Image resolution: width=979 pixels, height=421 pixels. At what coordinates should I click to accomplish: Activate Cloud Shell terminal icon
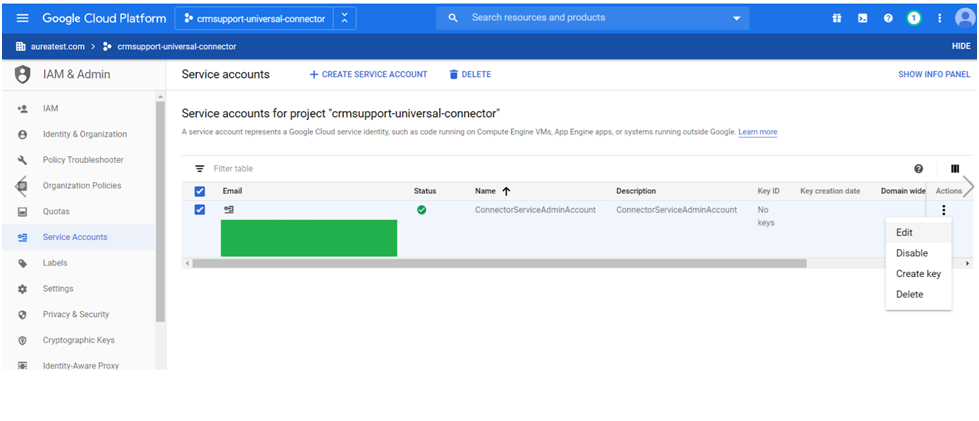(862, 18)
